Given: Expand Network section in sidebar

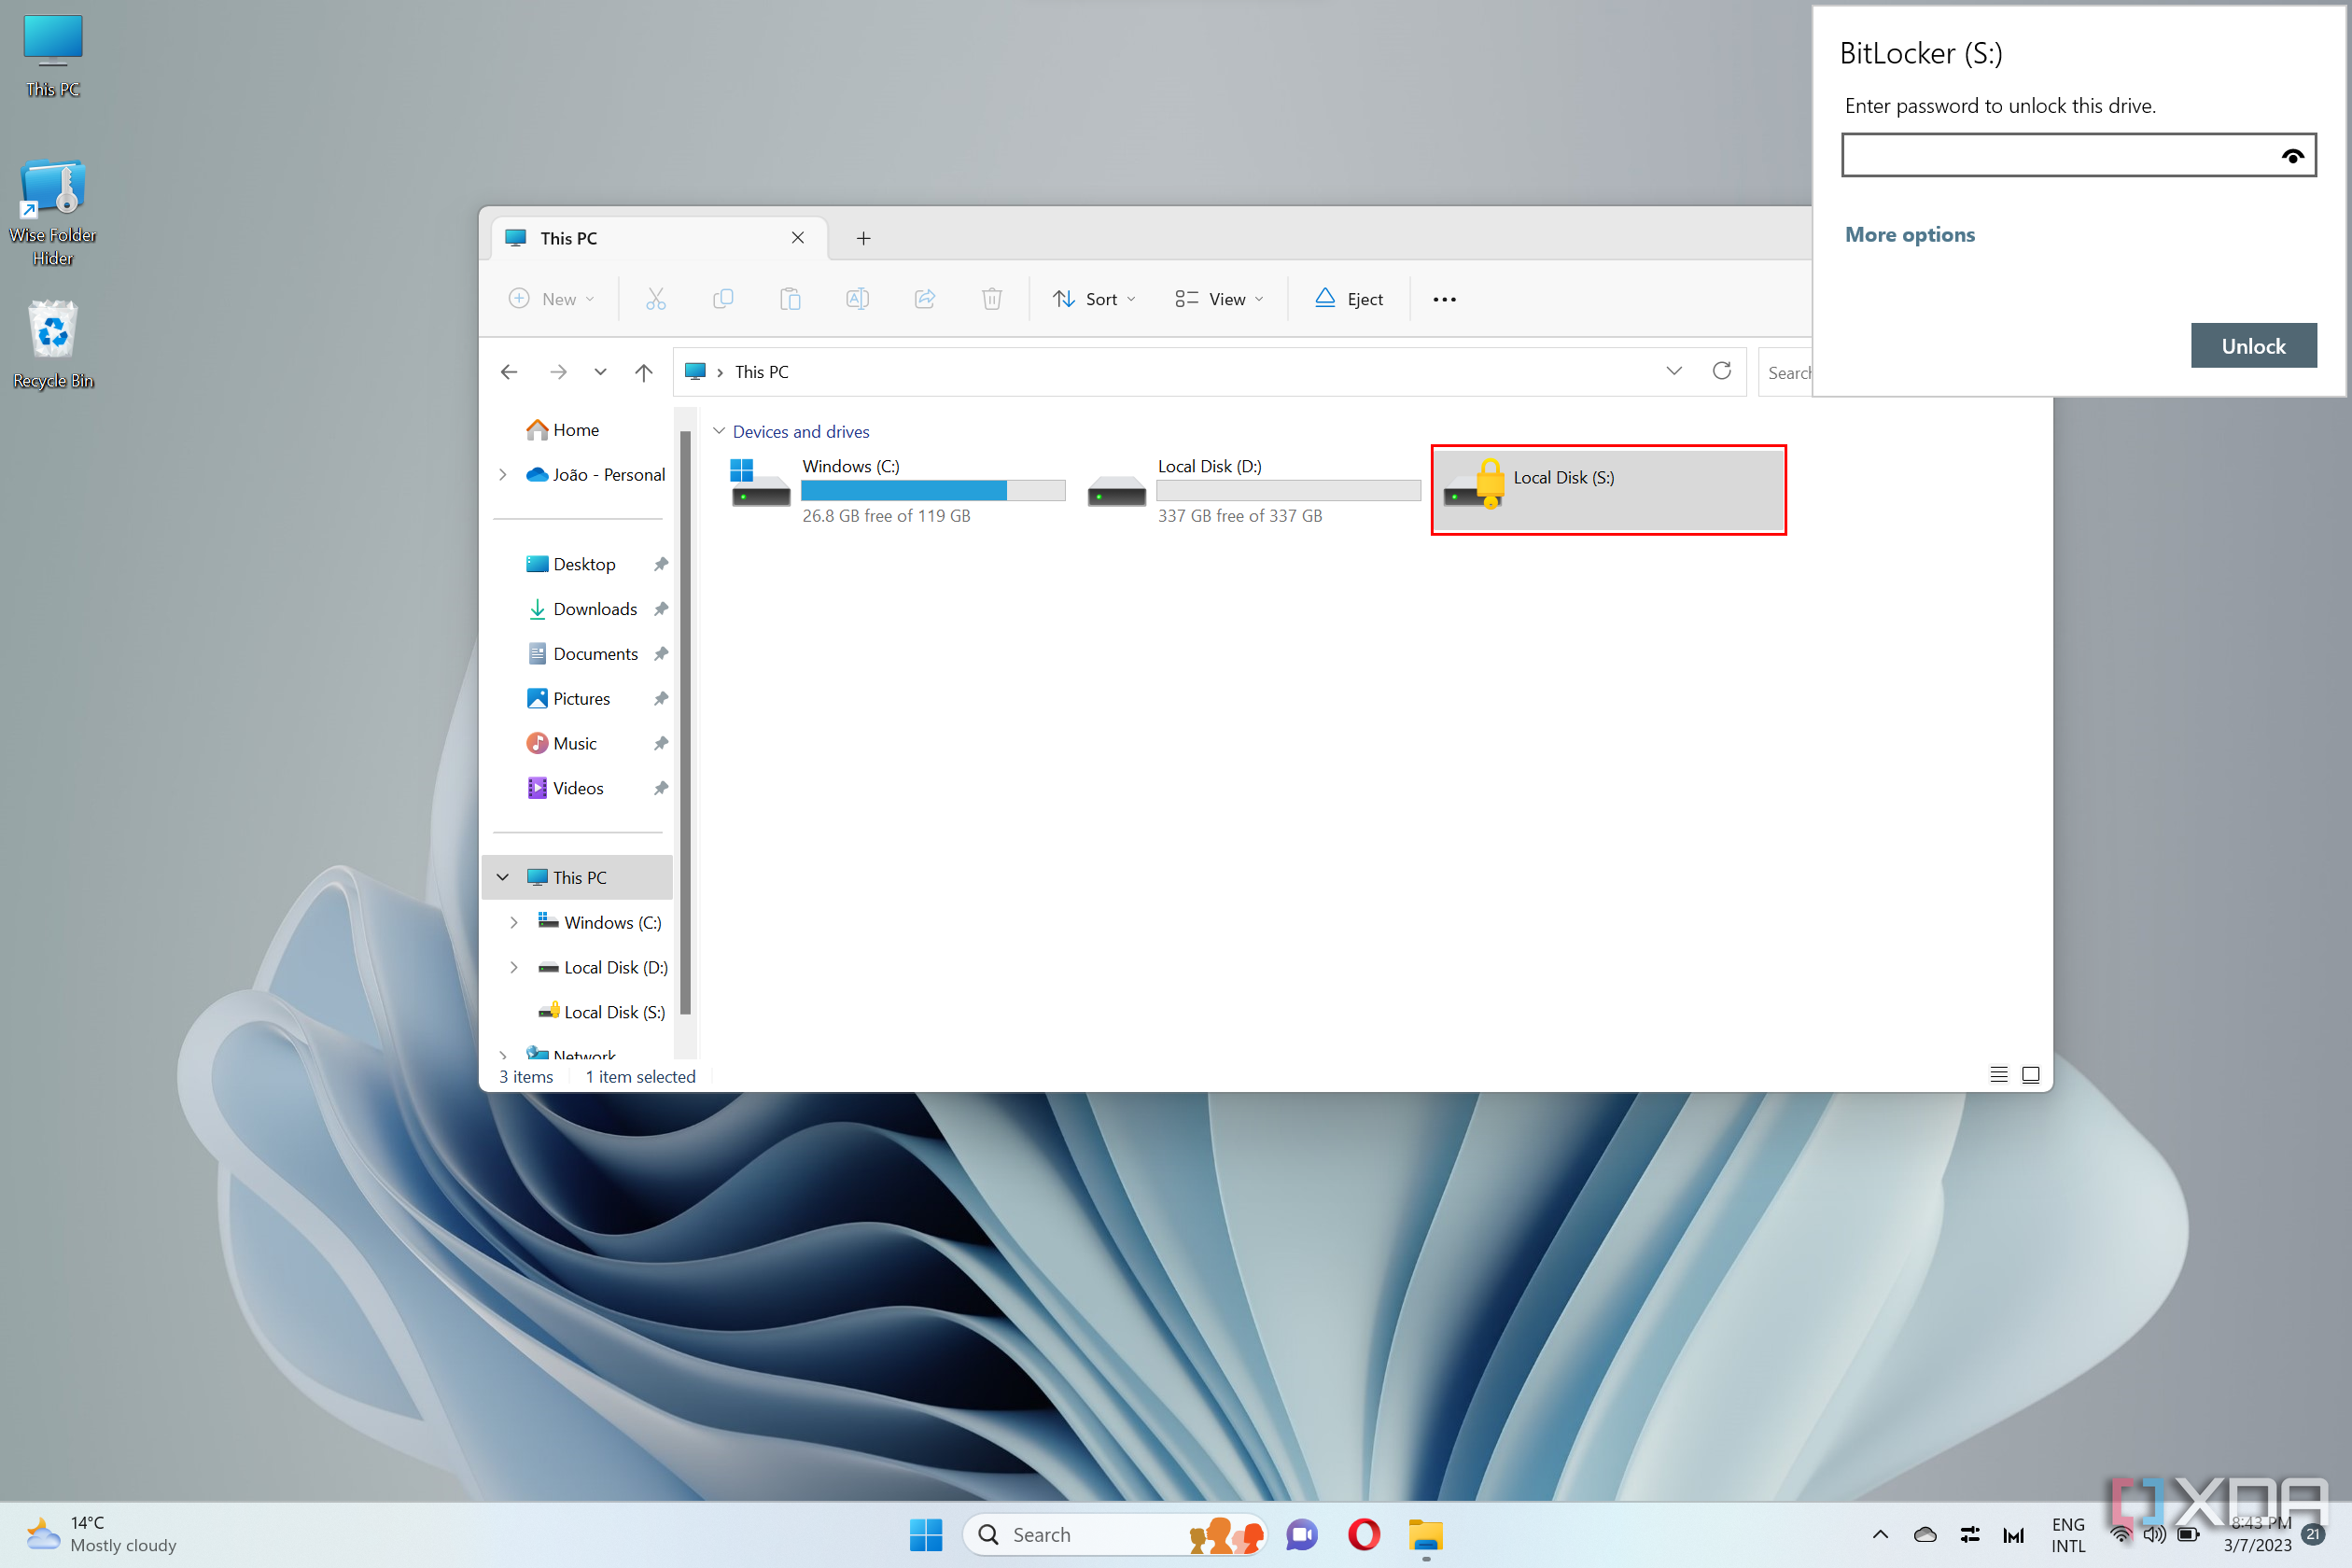Looking at the screenshot, I should [x=506, y=1050].
